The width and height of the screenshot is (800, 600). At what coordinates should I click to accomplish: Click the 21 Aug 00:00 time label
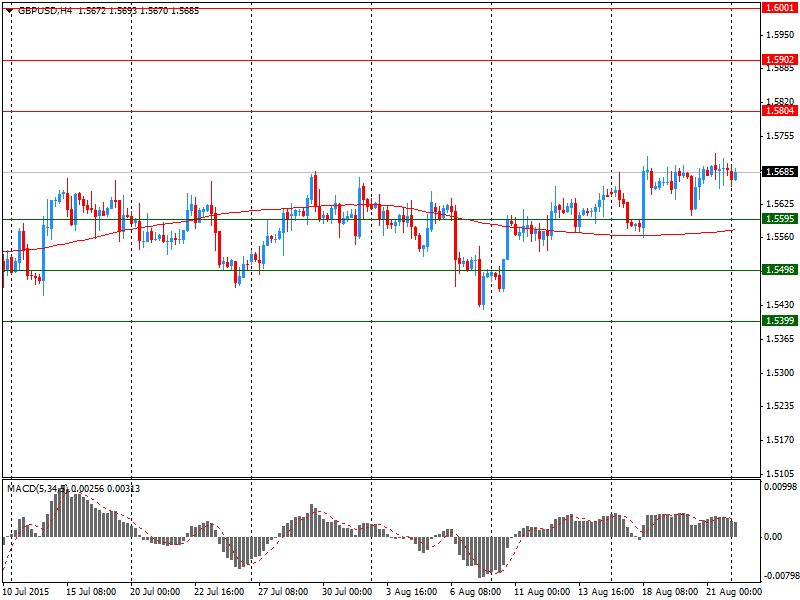[732, 592]
